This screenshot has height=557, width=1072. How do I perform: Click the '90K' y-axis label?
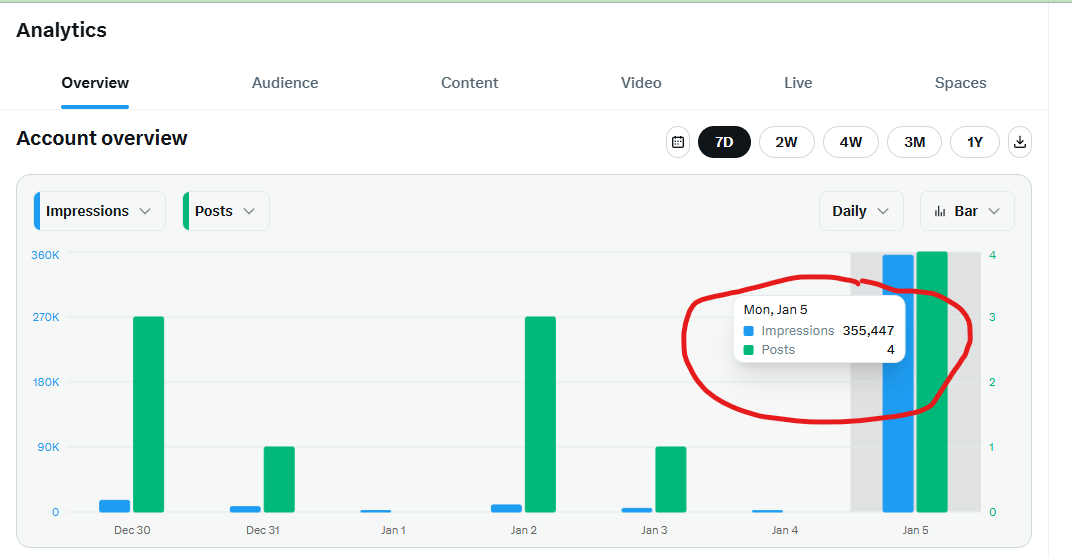tap(49, 447)
